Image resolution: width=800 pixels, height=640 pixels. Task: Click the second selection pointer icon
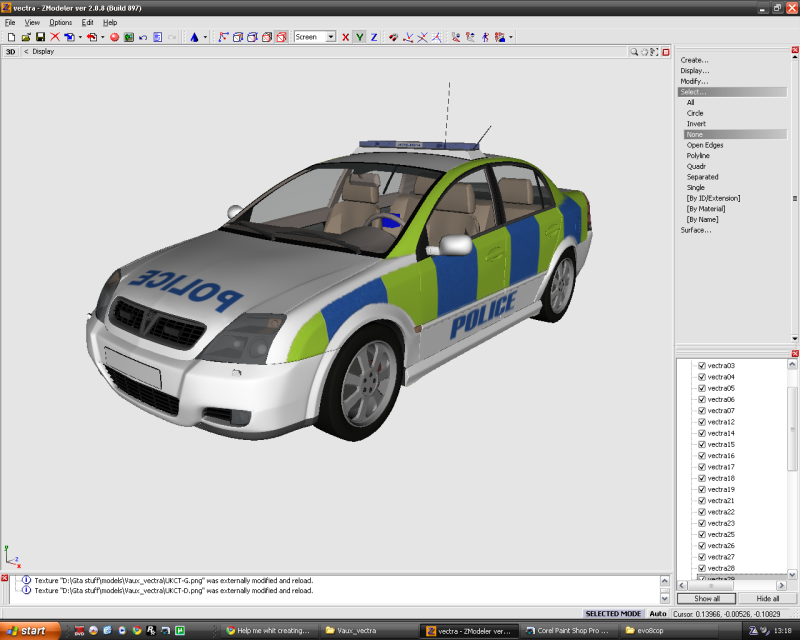(470, 37)
